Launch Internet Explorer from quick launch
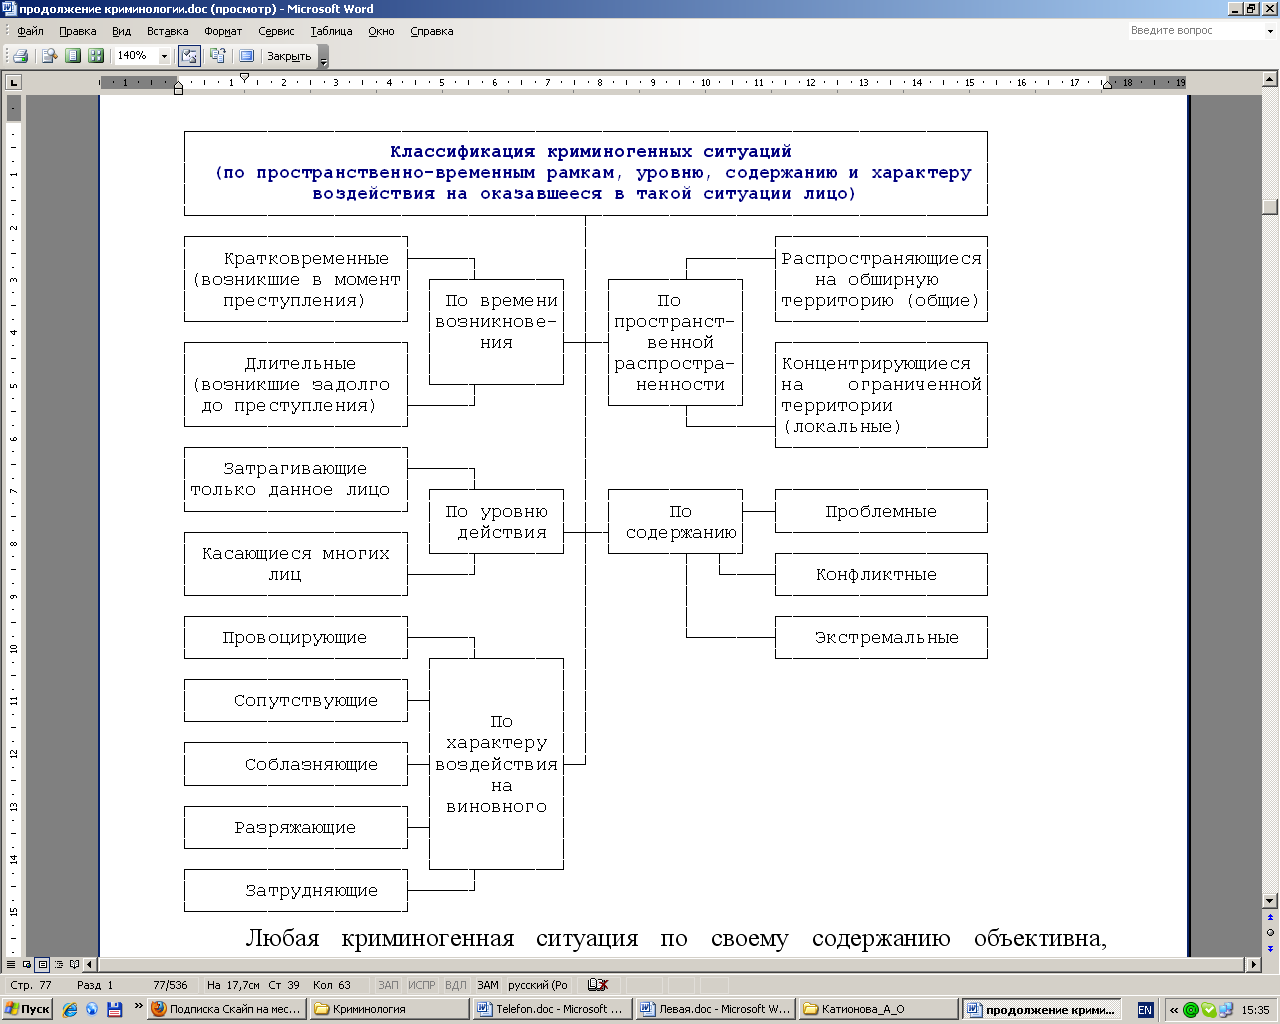The height and width of the screenshot is (1024, 1280). [x=70, y=1010]
